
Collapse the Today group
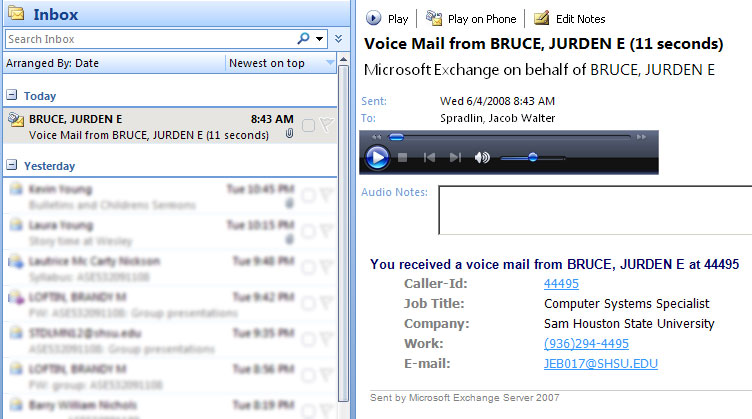11,96
